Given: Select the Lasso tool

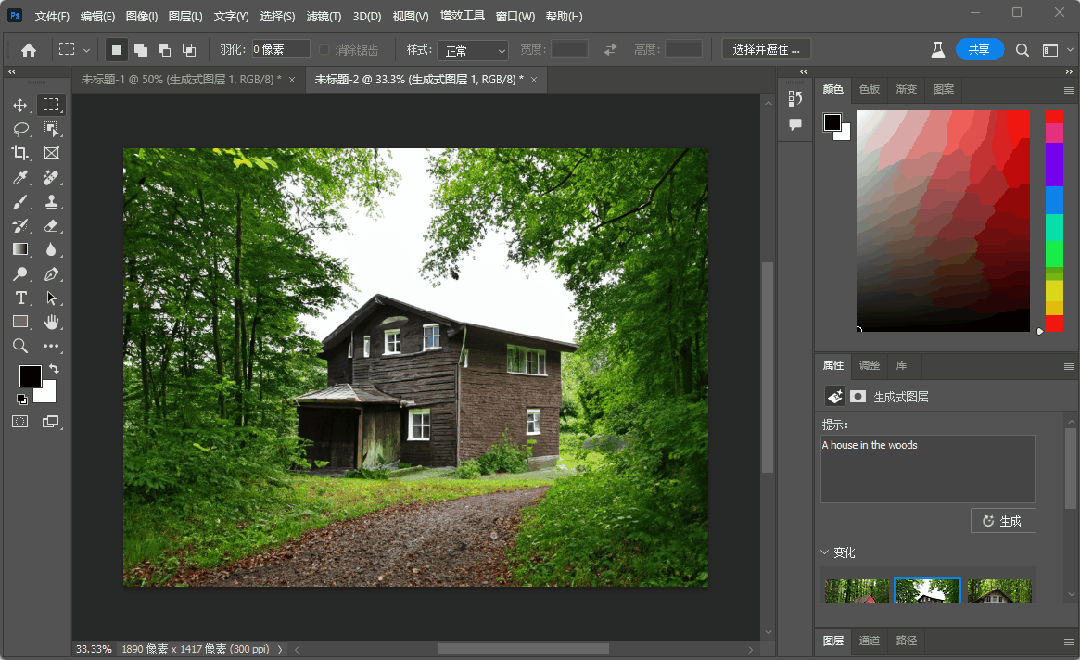Looking at the screenshot, I should pyautogui.click(x=20, y=129).
